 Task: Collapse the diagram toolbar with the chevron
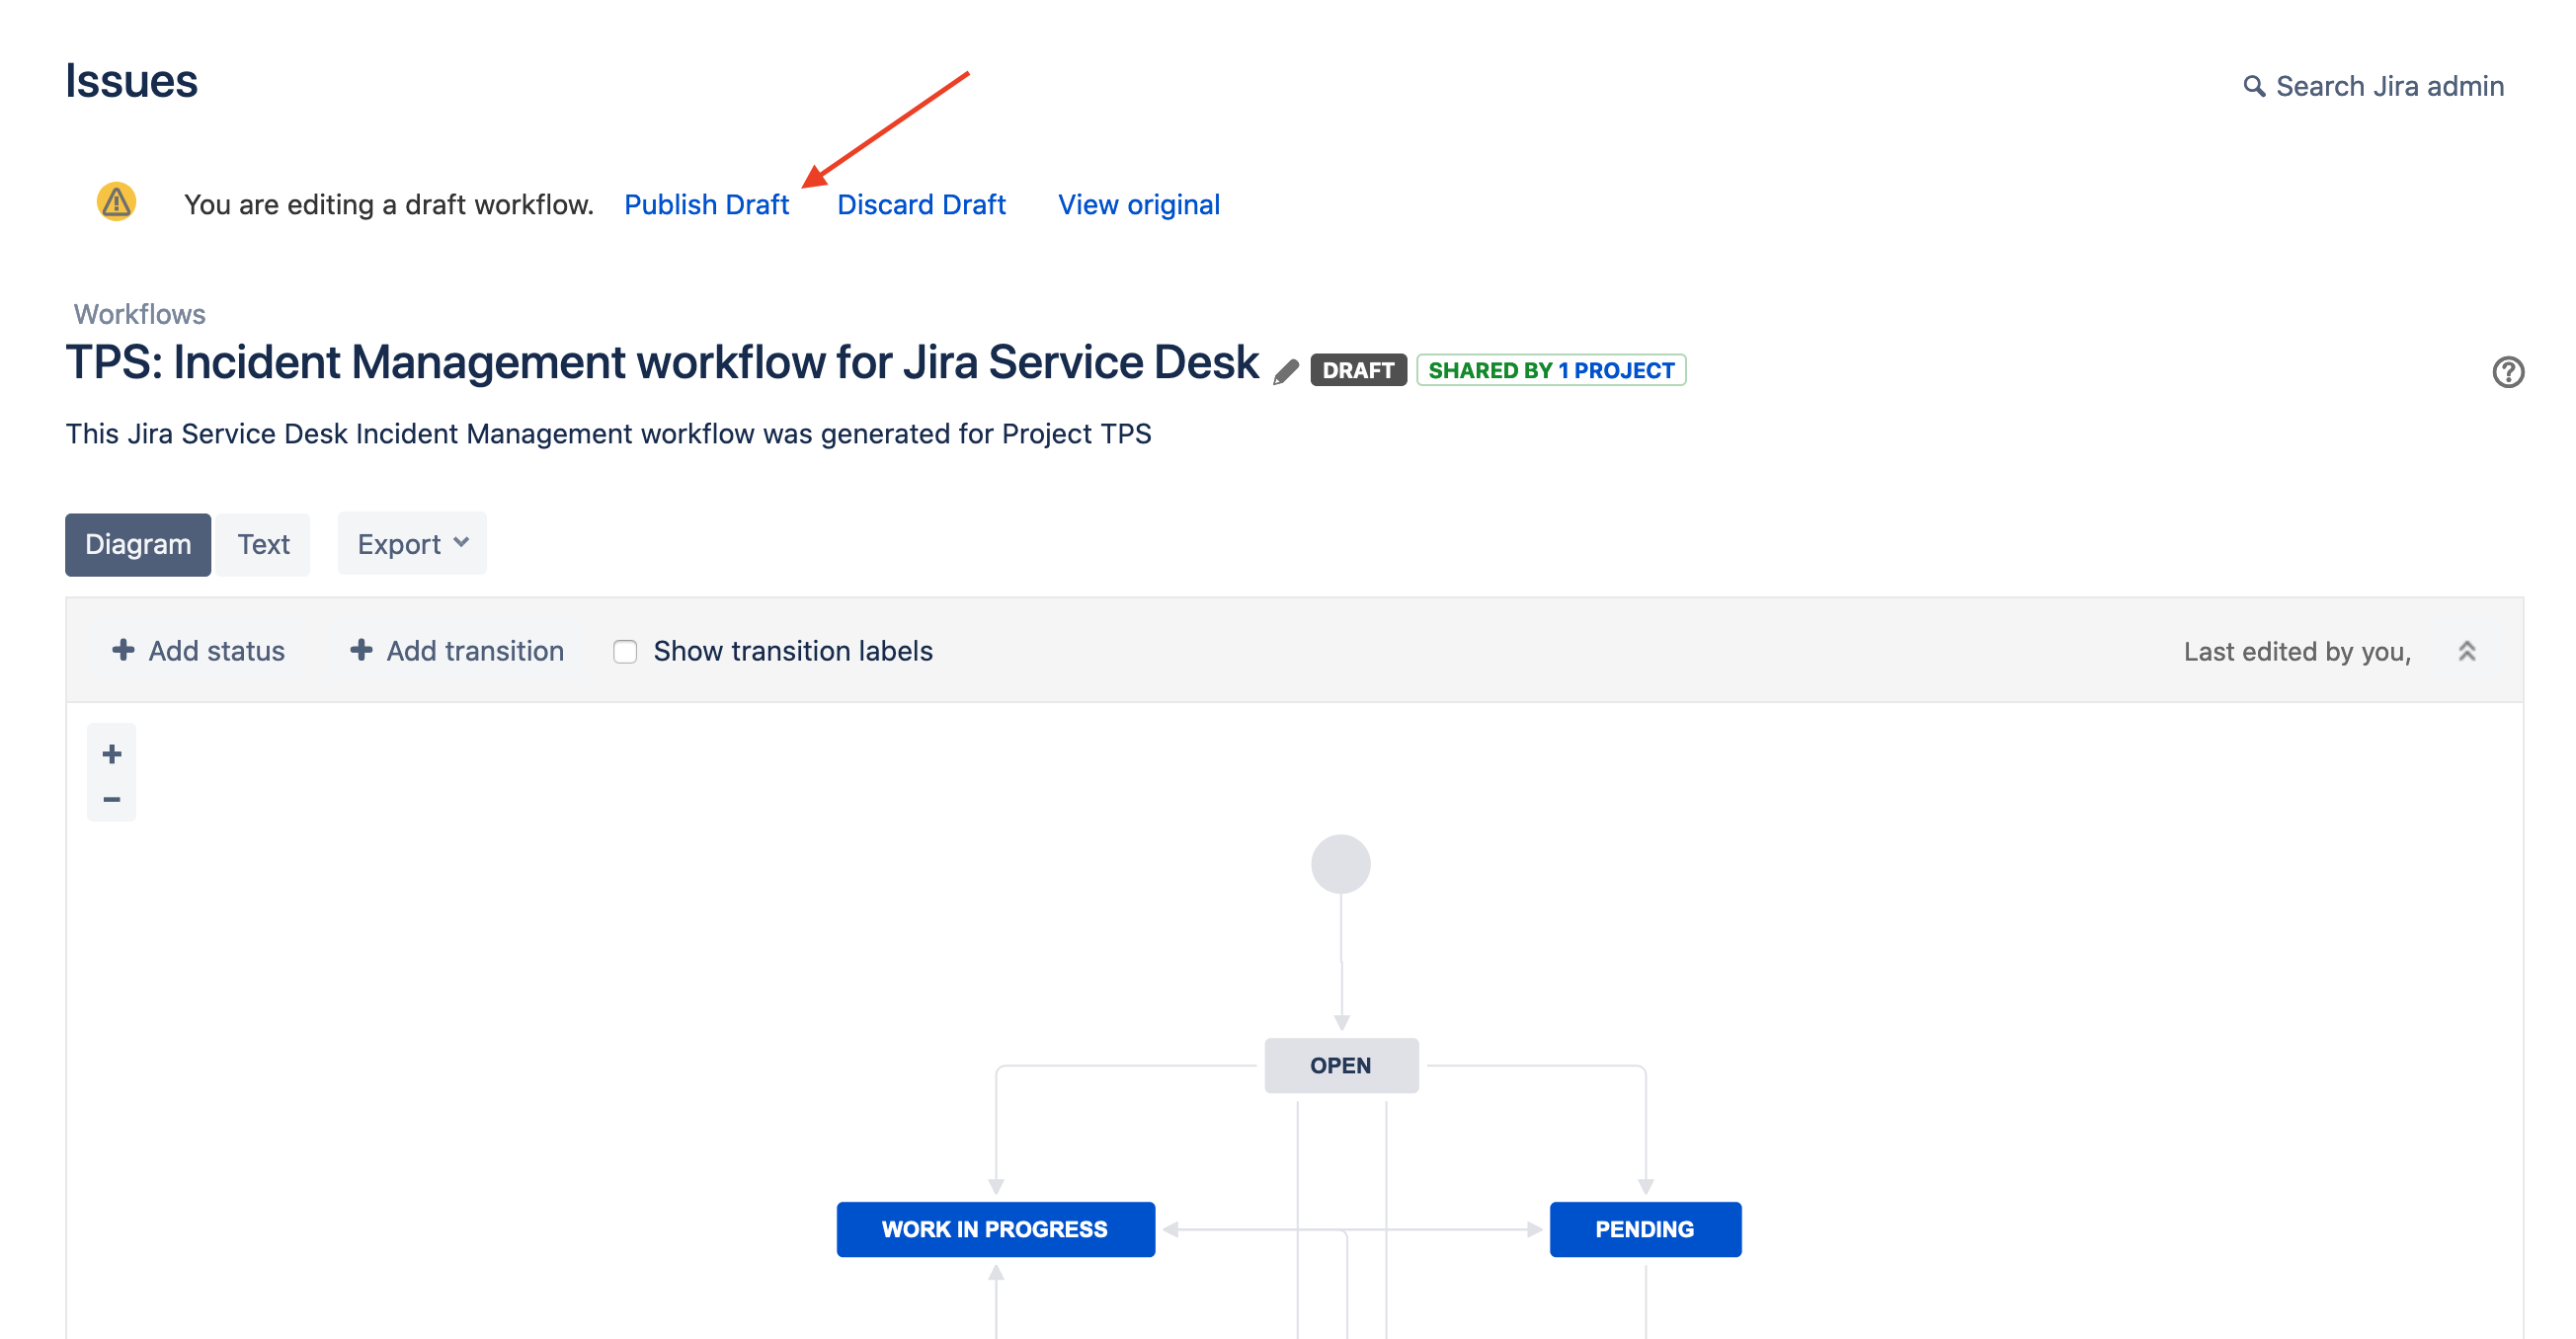(2466, 650)
